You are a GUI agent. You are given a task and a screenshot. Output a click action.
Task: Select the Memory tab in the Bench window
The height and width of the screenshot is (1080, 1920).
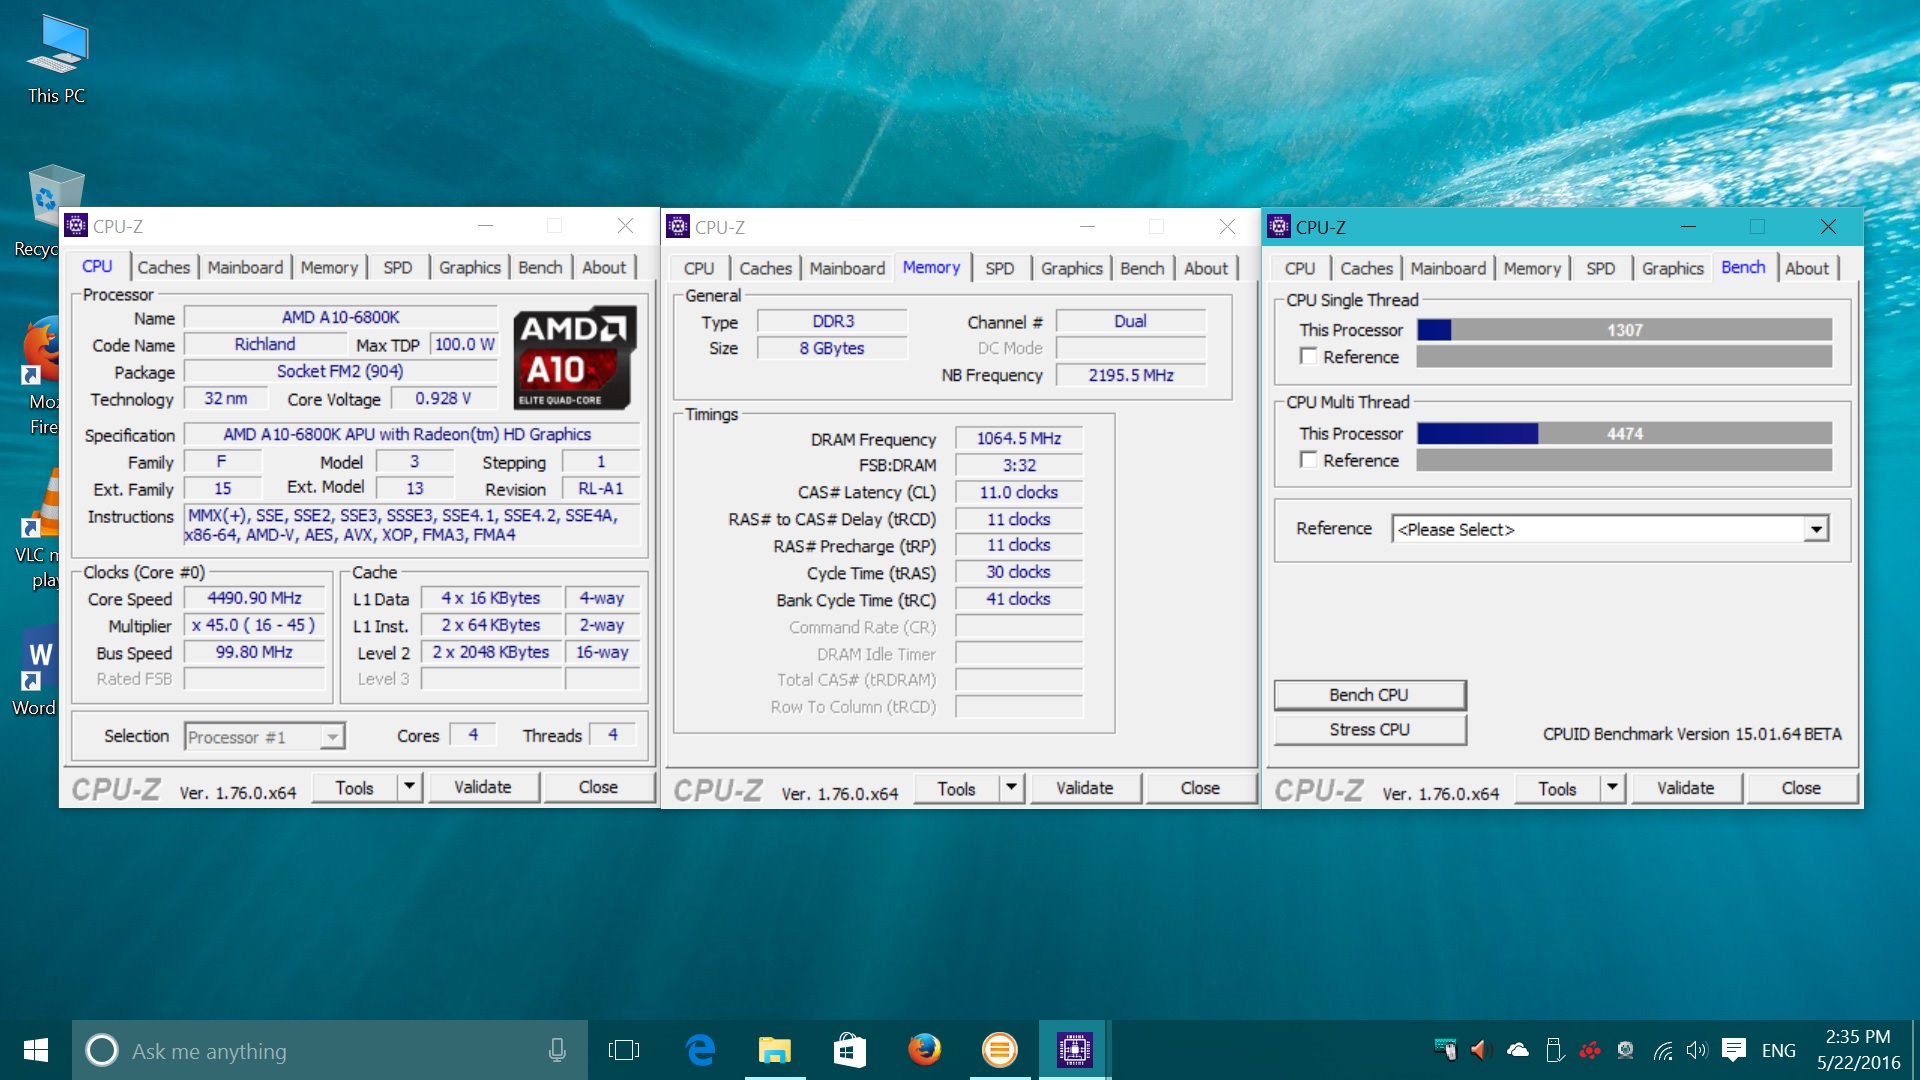pyautogui.click(x=1531, y=268)
